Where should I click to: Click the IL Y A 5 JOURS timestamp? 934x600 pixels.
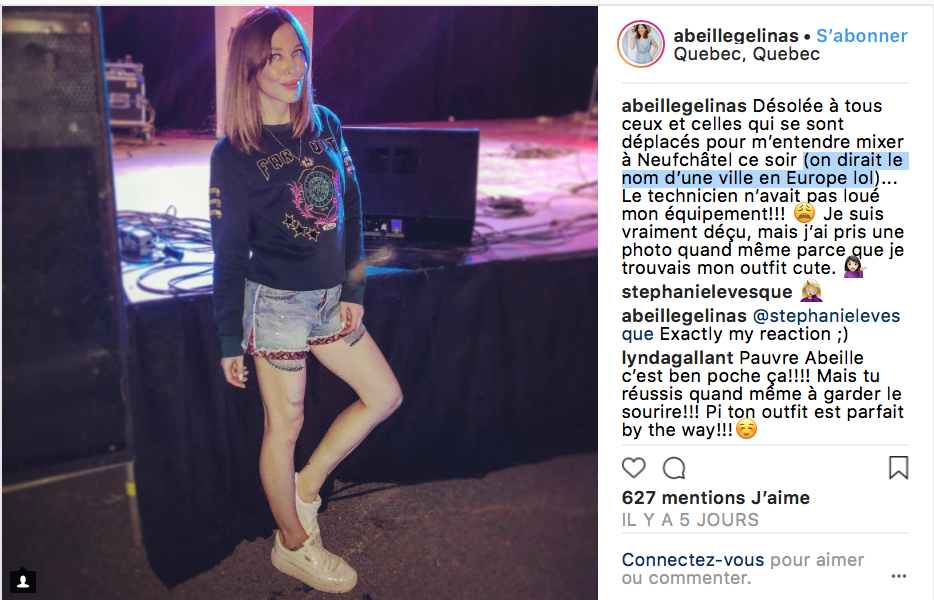(690, 520)
